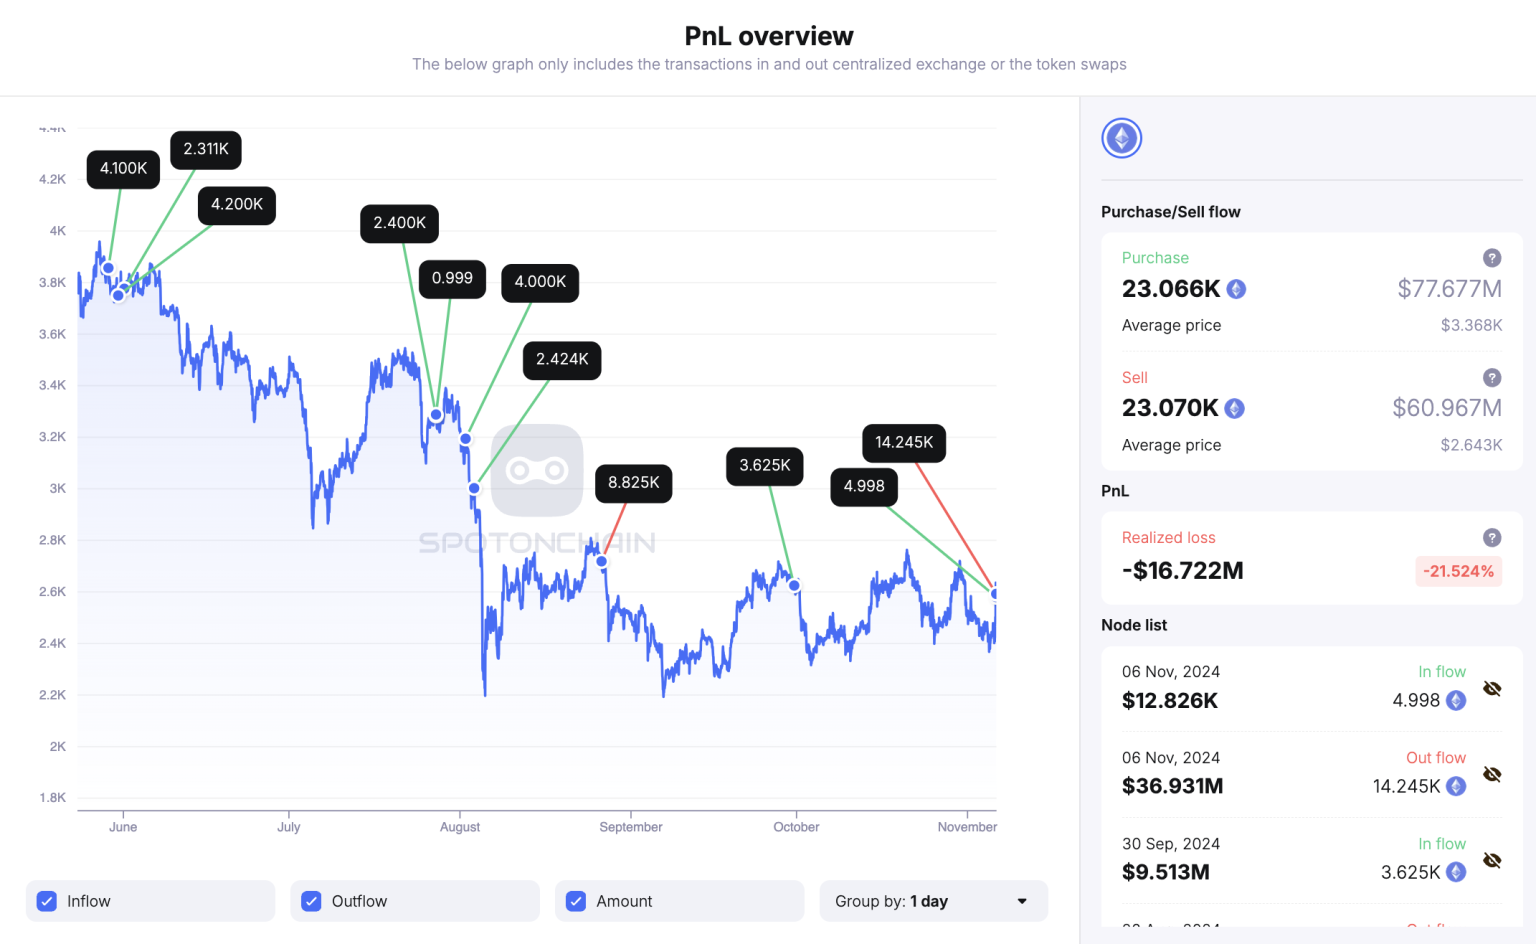Uncheck the Inflow checkbox
This screenshot has height=944, width=1536.
tap(47, 901)
